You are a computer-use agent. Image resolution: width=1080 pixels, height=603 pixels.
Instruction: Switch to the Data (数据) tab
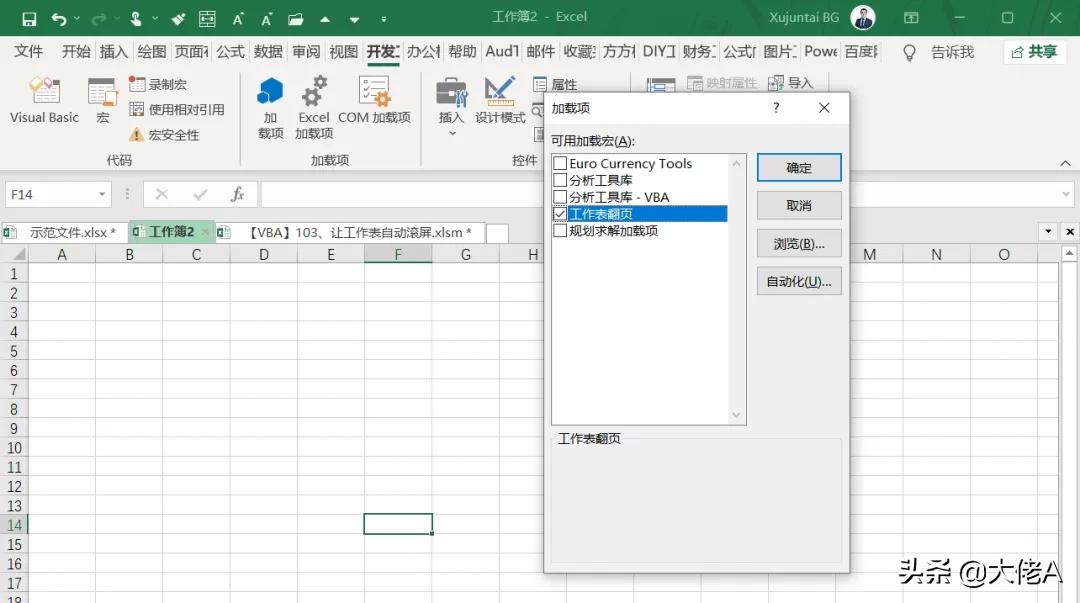(x=268, y=52)
